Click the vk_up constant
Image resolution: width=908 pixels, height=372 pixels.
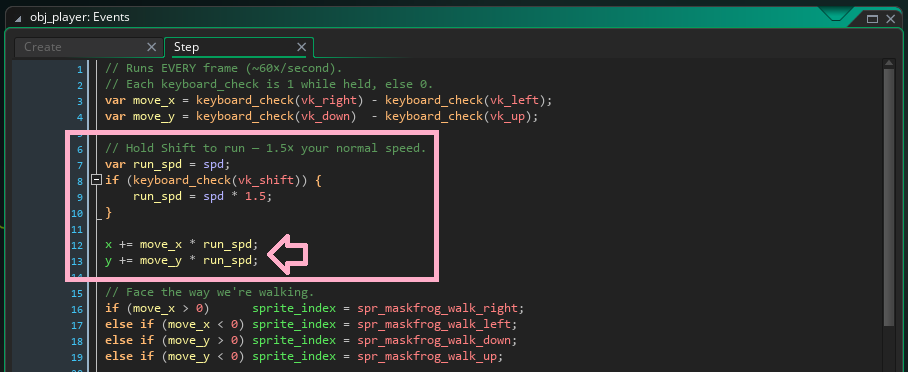click(507, 116)
